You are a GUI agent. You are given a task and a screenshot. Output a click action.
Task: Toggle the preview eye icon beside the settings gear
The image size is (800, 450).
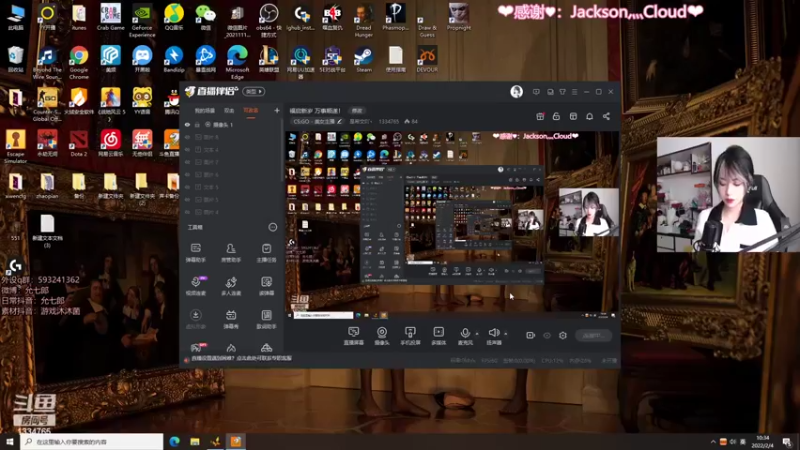[x=547, y=335]
